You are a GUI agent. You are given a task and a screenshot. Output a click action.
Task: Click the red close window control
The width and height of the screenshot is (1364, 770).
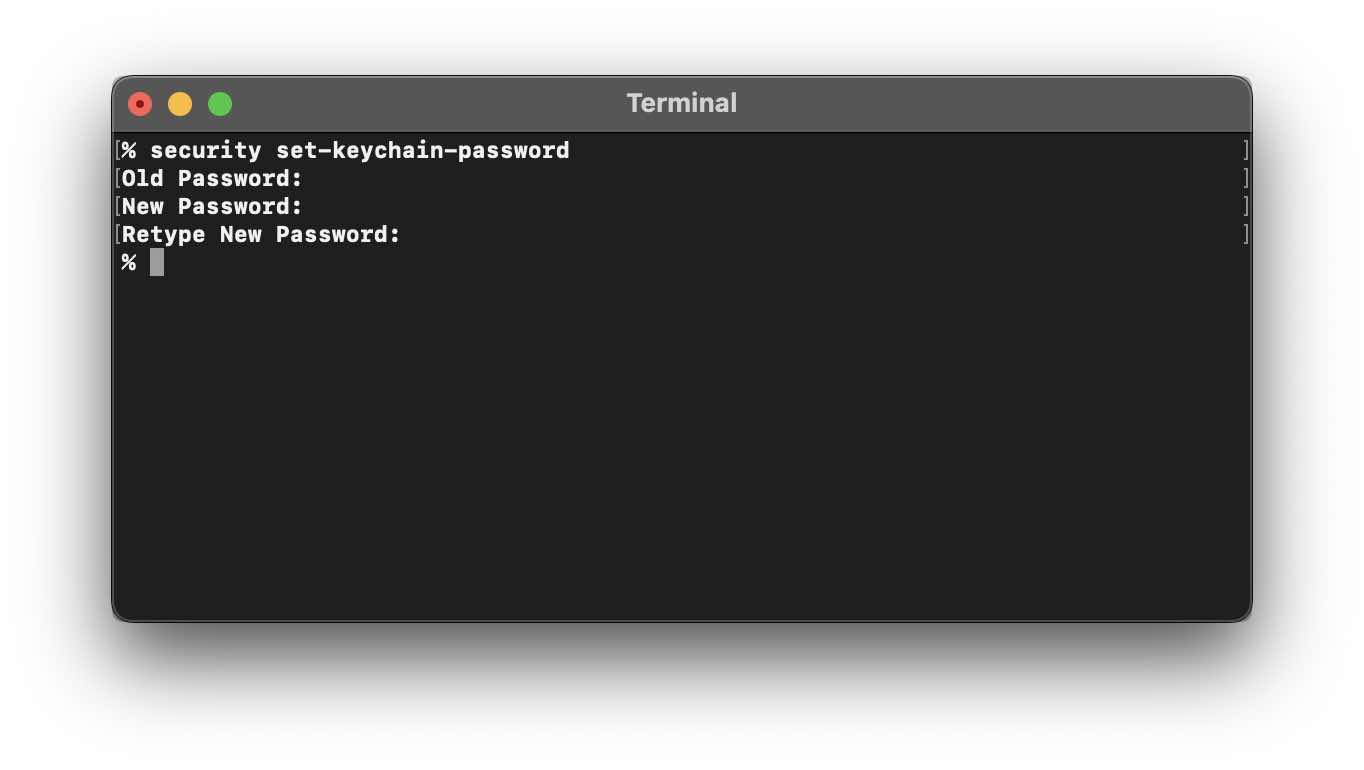coord(139,103)
